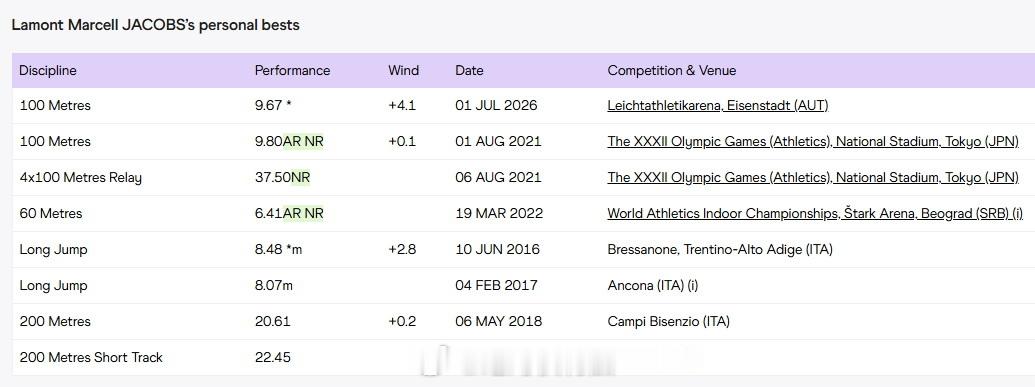The height and width of the screenshot is (387, 1035).
Task: Open the Leichtathletikarena, Eisenstadt (AUT) link
Action: point(718,106)
